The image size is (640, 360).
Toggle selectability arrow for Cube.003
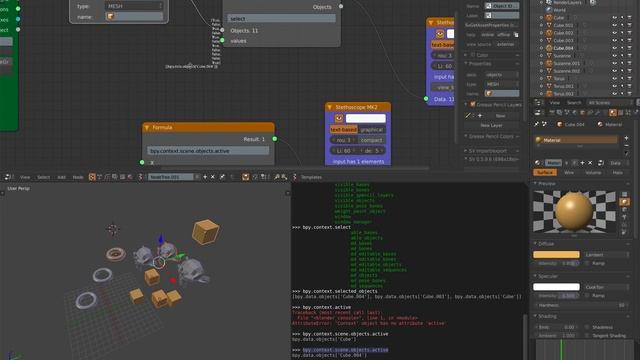pos(622,41)
